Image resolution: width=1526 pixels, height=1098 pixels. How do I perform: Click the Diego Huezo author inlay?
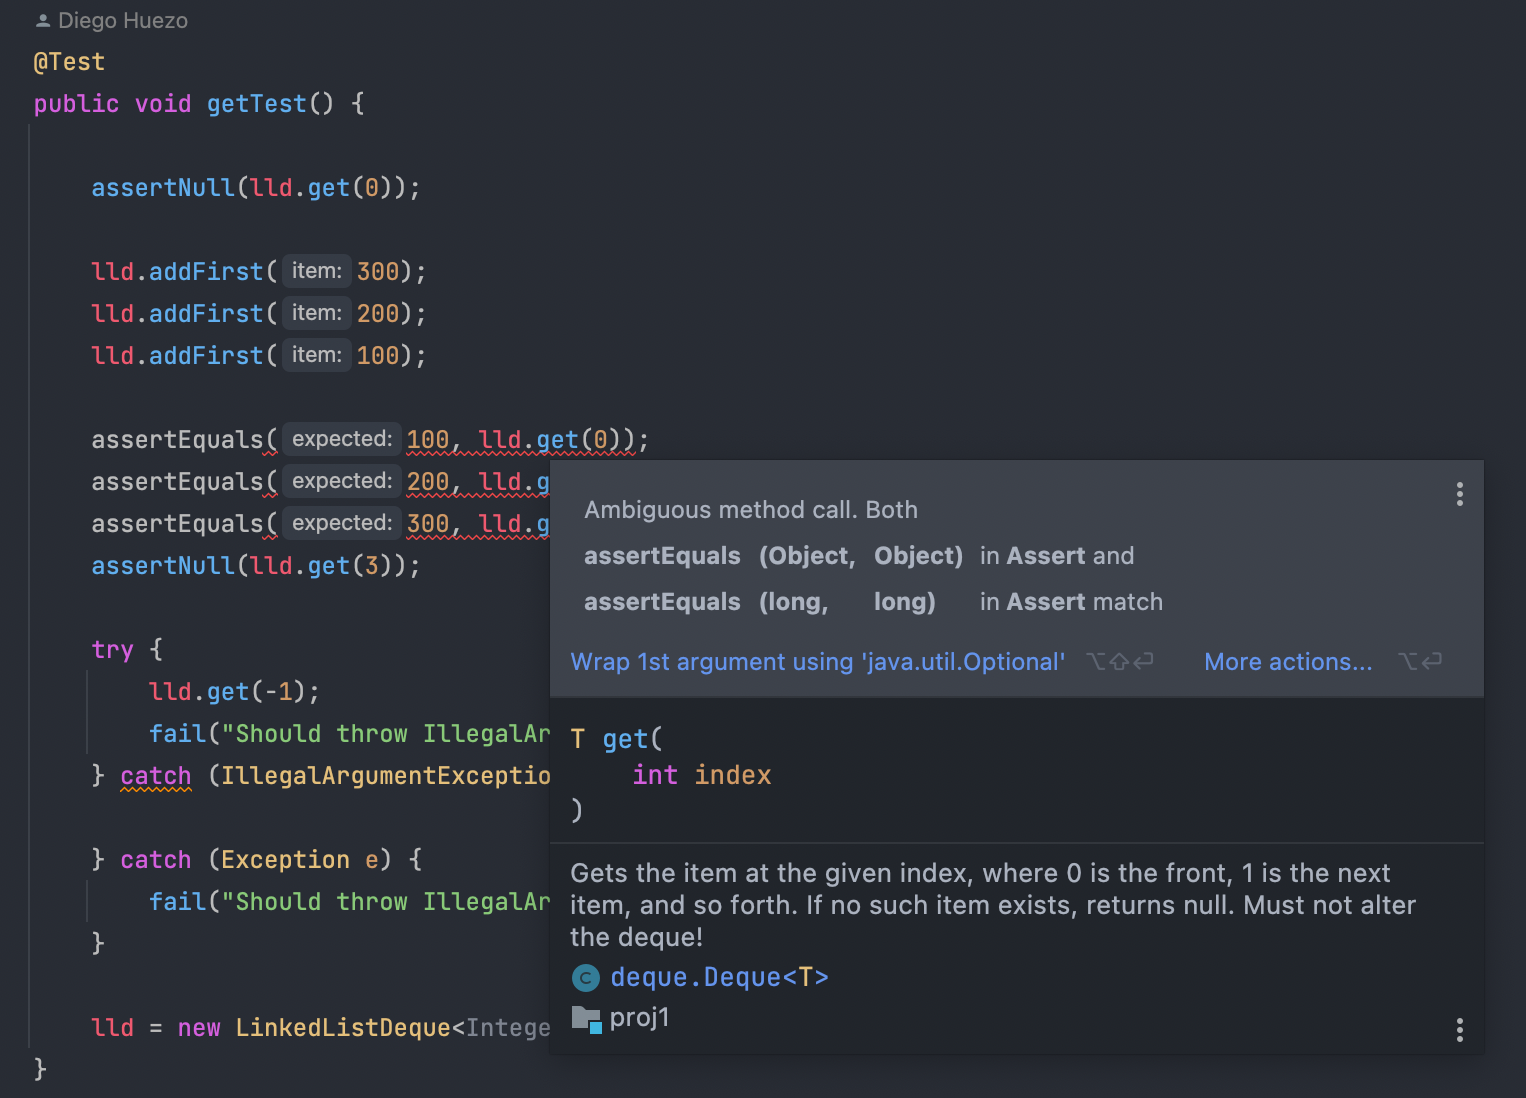click(x=122, y=21)
